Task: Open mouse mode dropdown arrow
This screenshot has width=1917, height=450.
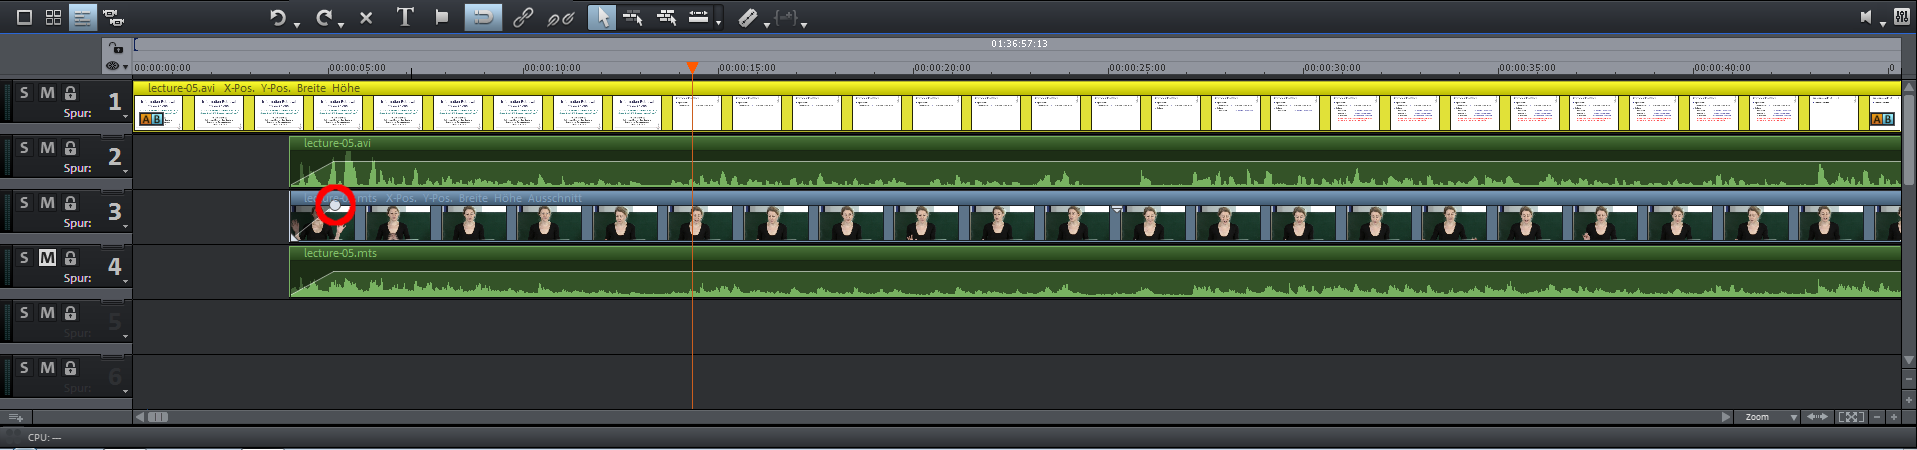Action: 718,22
